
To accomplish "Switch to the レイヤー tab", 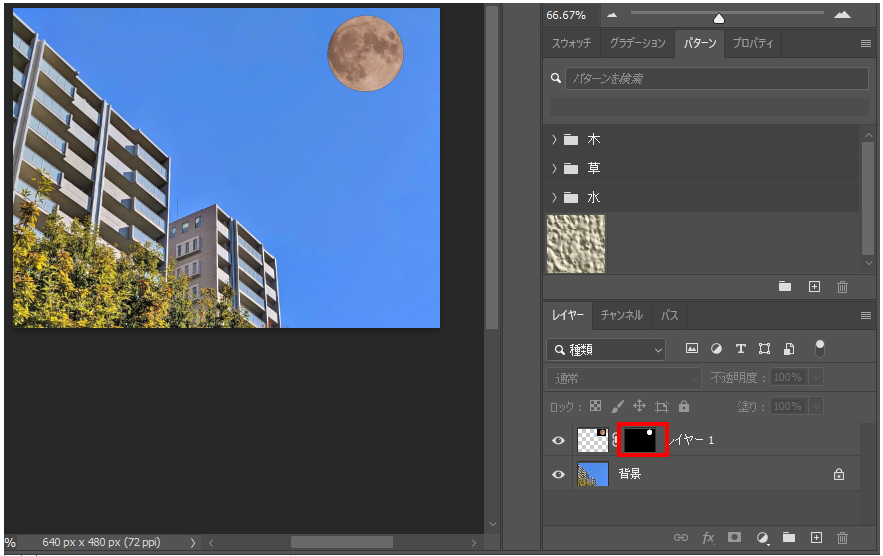I will pos(567,315).
